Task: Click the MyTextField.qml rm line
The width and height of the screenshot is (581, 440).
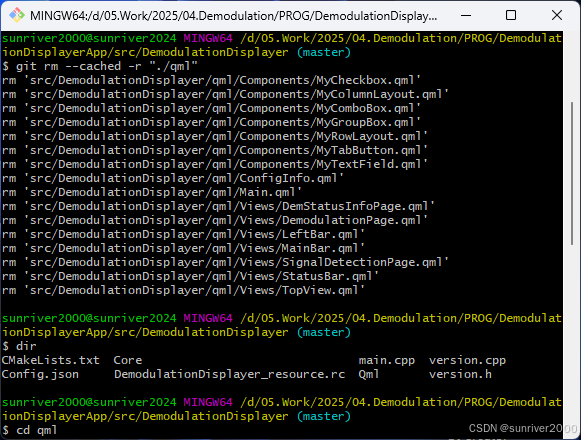Action: click(215, 165)
